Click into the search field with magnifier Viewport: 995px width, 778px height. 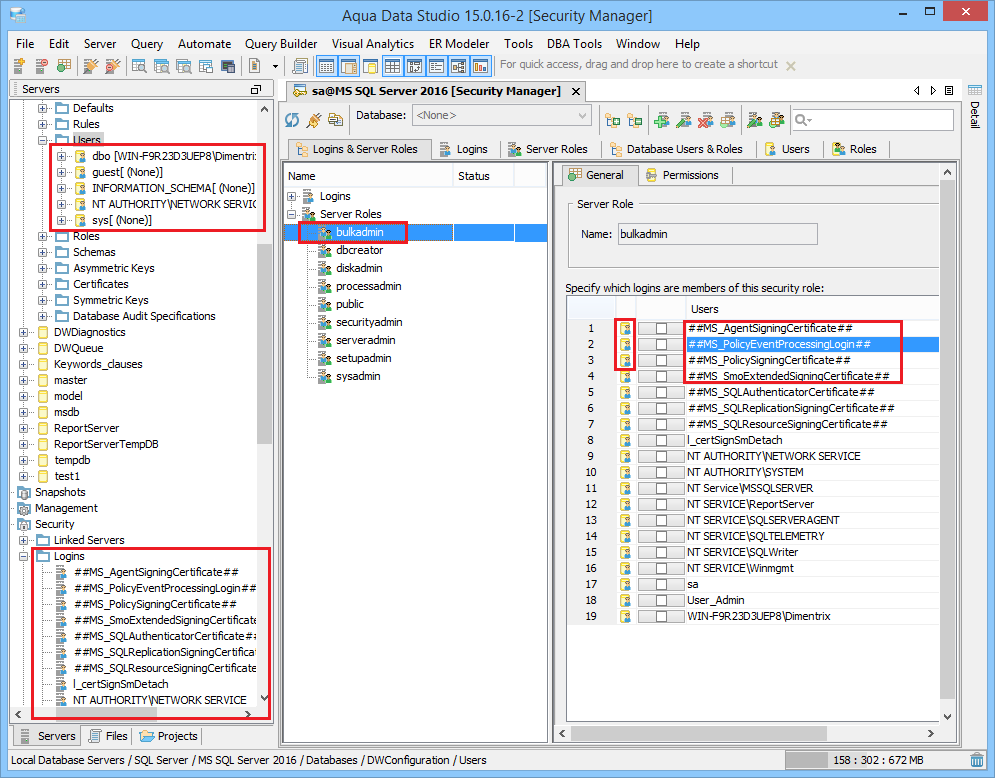(873, 120)
